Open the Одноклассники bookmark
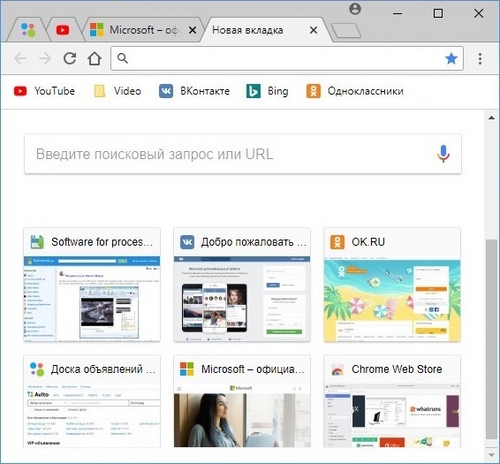The image size is (500, 464). (355, 91)
